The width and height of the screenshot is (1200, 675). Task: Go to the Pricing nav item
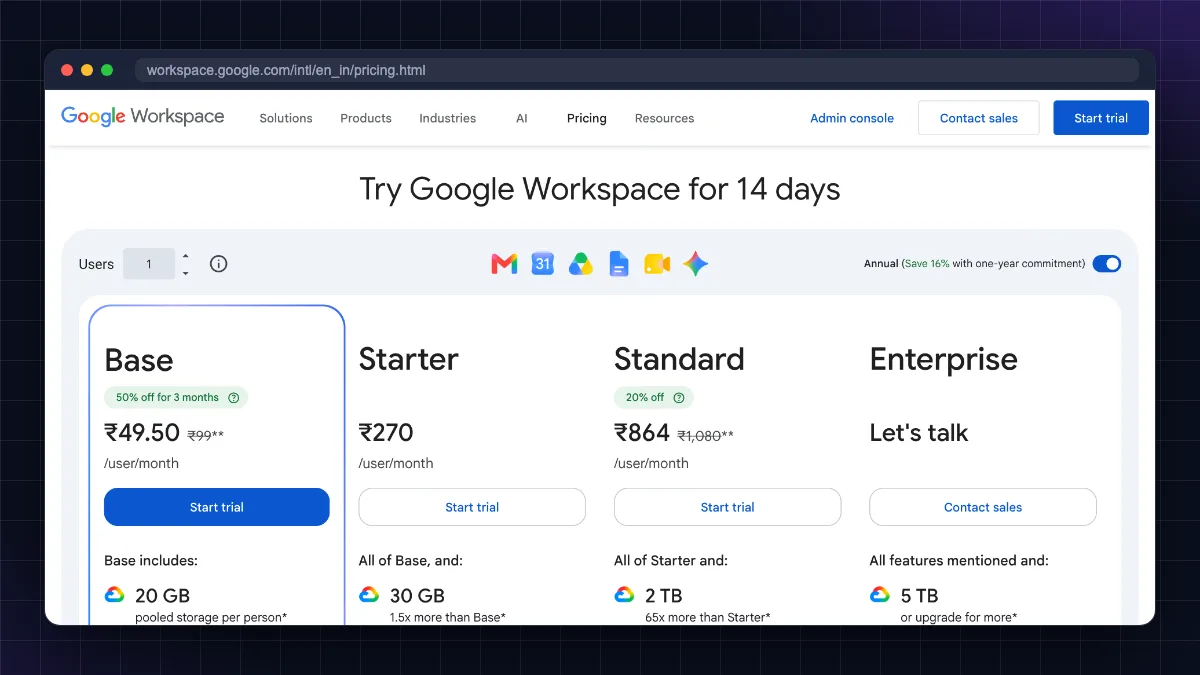tap(587, 118)
